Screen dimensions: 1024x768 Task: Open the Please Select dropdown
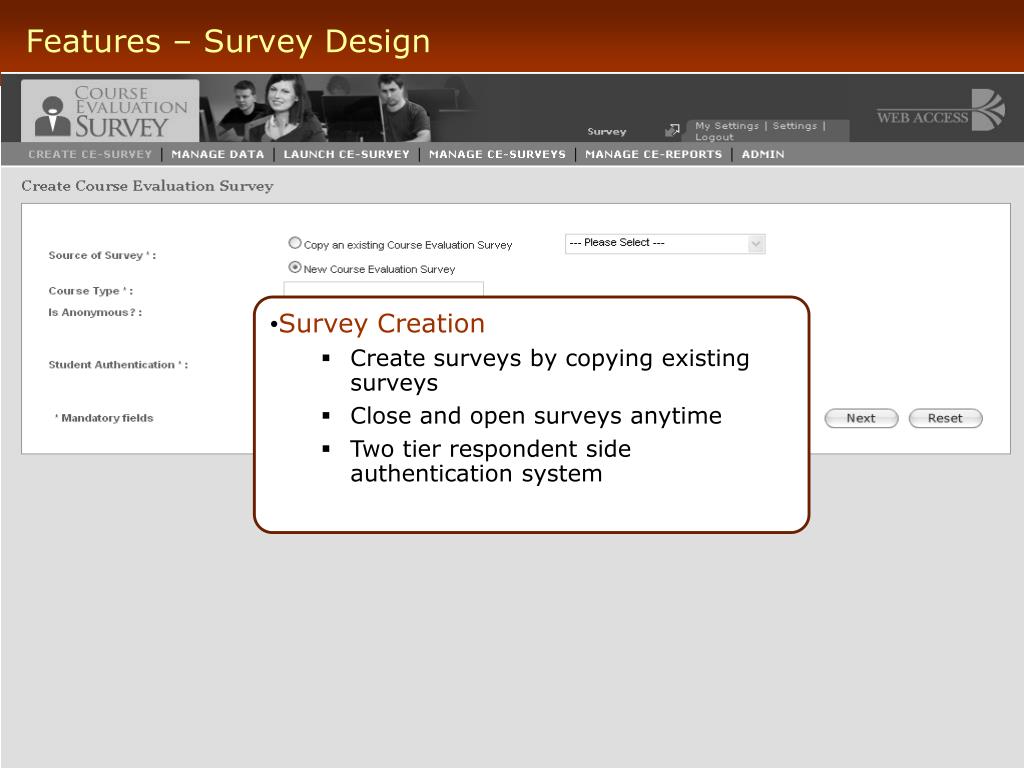click(665, 243)
